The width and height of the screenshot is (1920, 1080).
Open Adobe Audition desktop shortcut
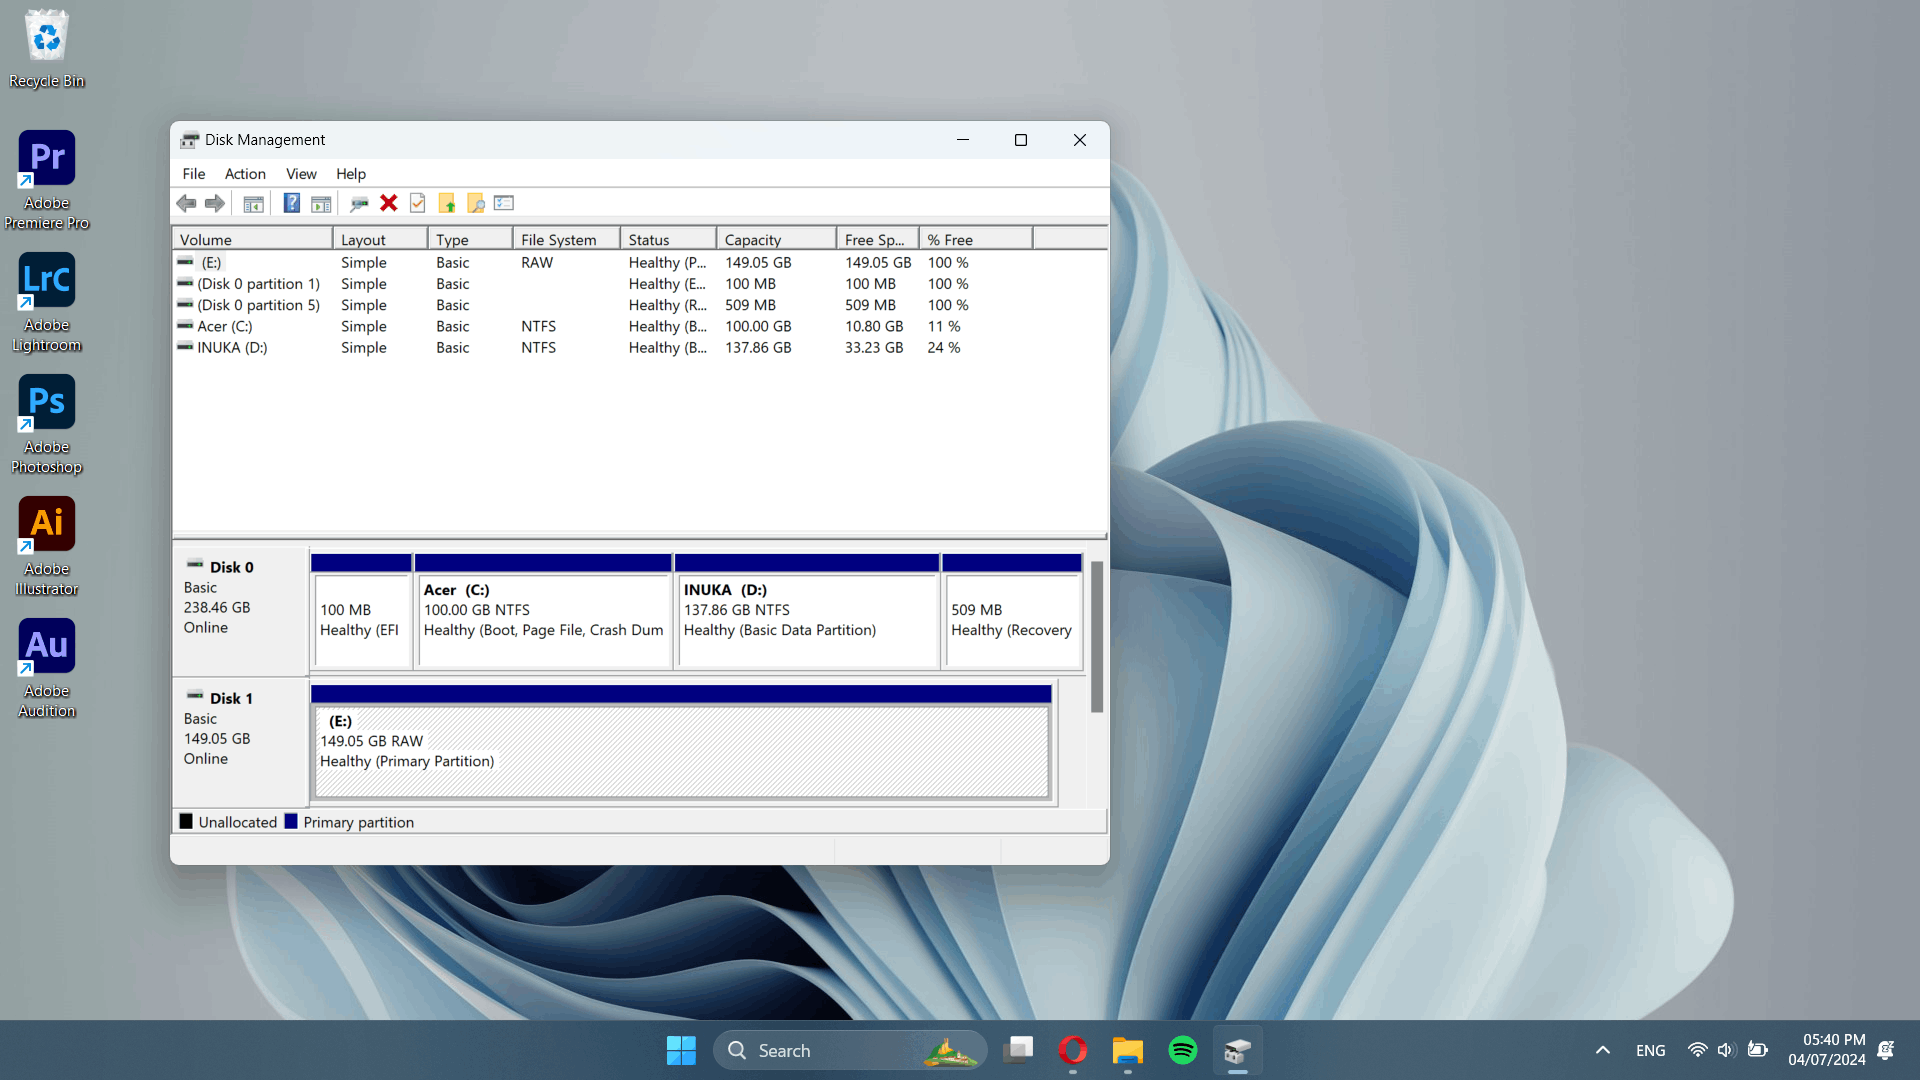coord(46,668)
